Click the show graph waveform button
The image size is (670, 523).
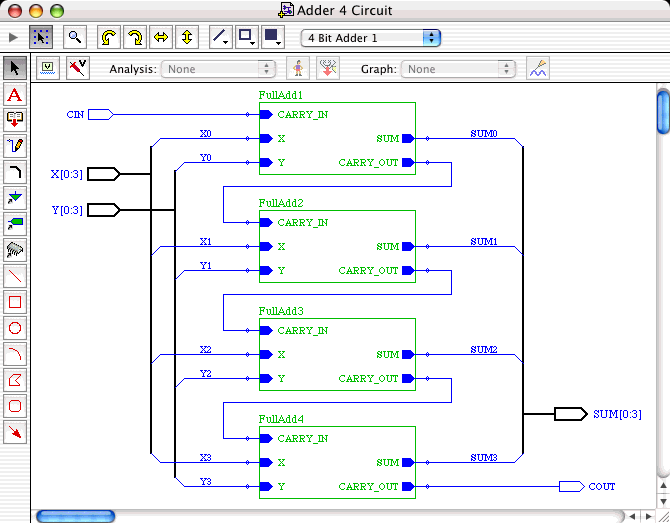tap(538, 69)
